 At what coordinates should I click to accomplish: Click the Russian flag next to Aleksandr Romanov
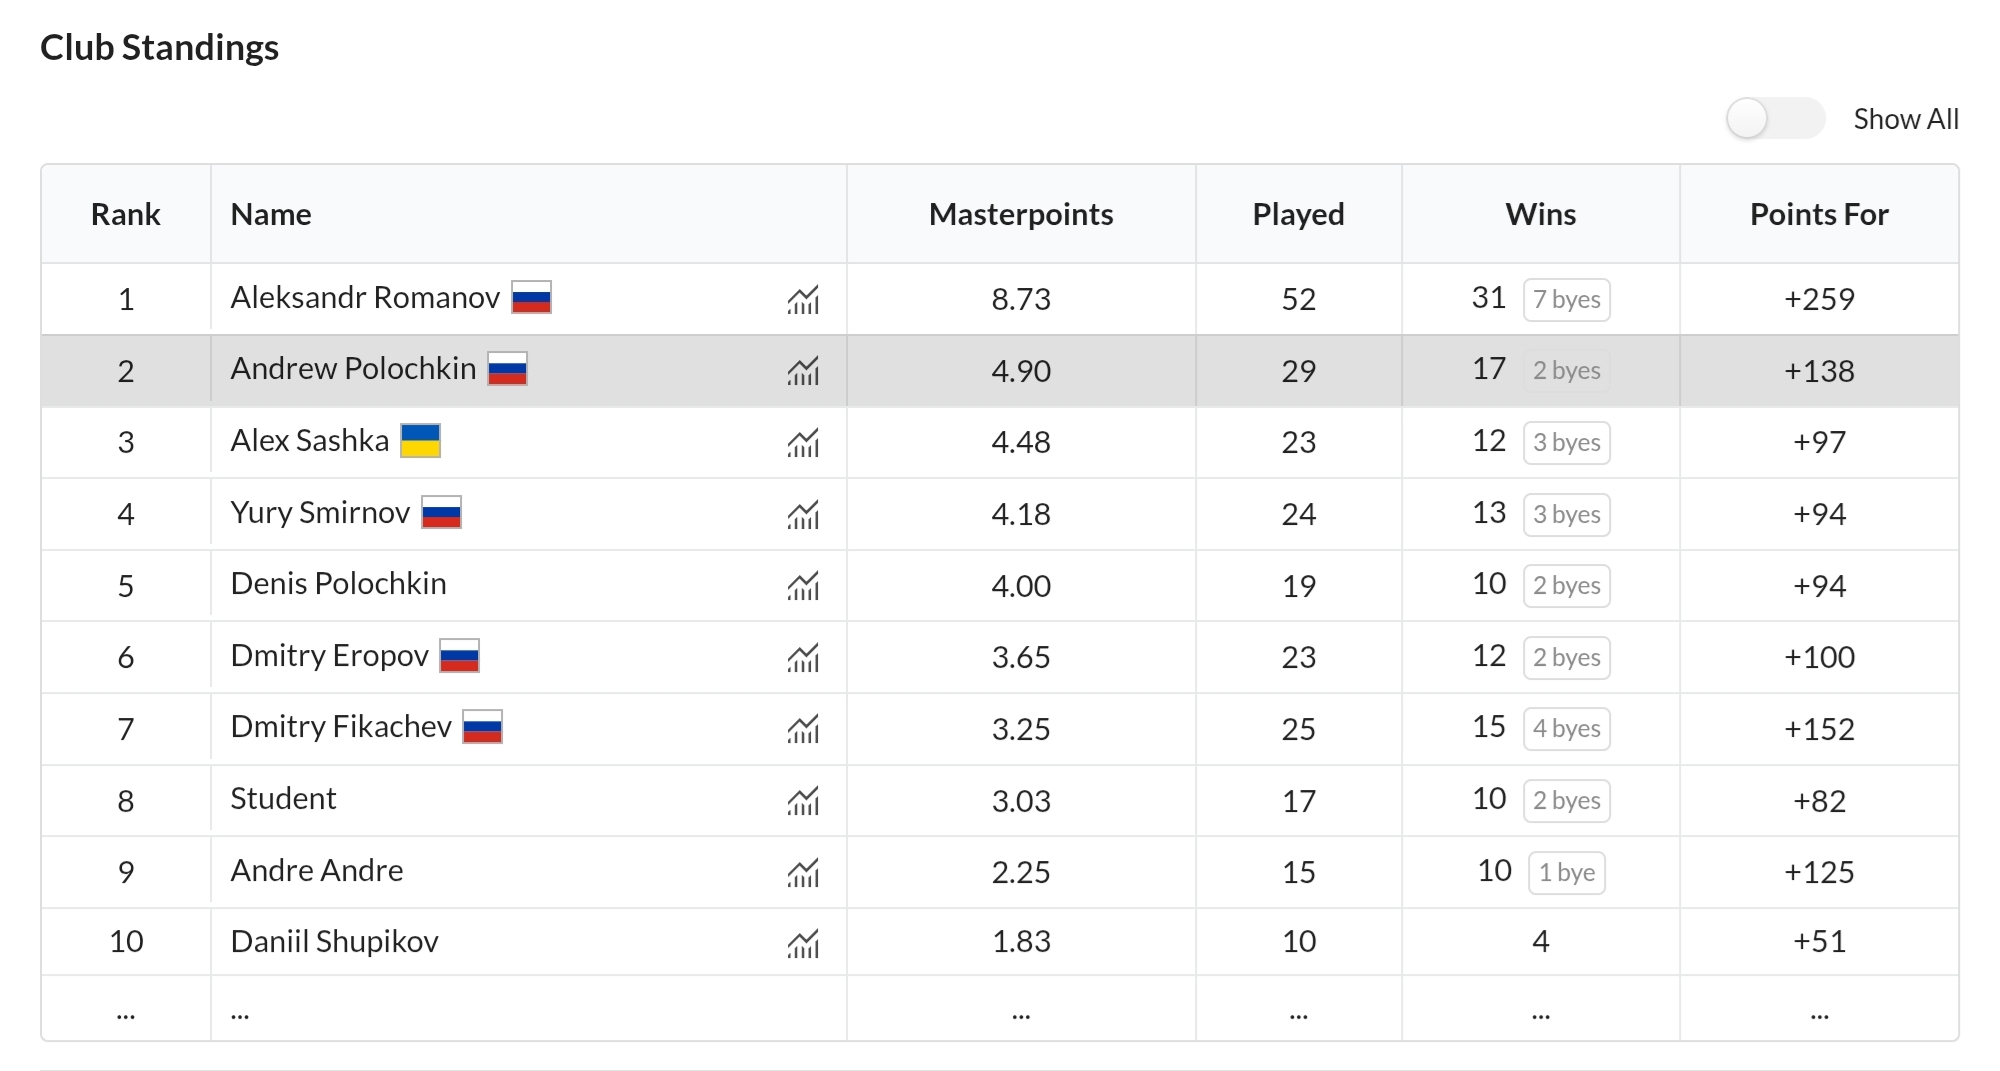click(x=531, y=298)
